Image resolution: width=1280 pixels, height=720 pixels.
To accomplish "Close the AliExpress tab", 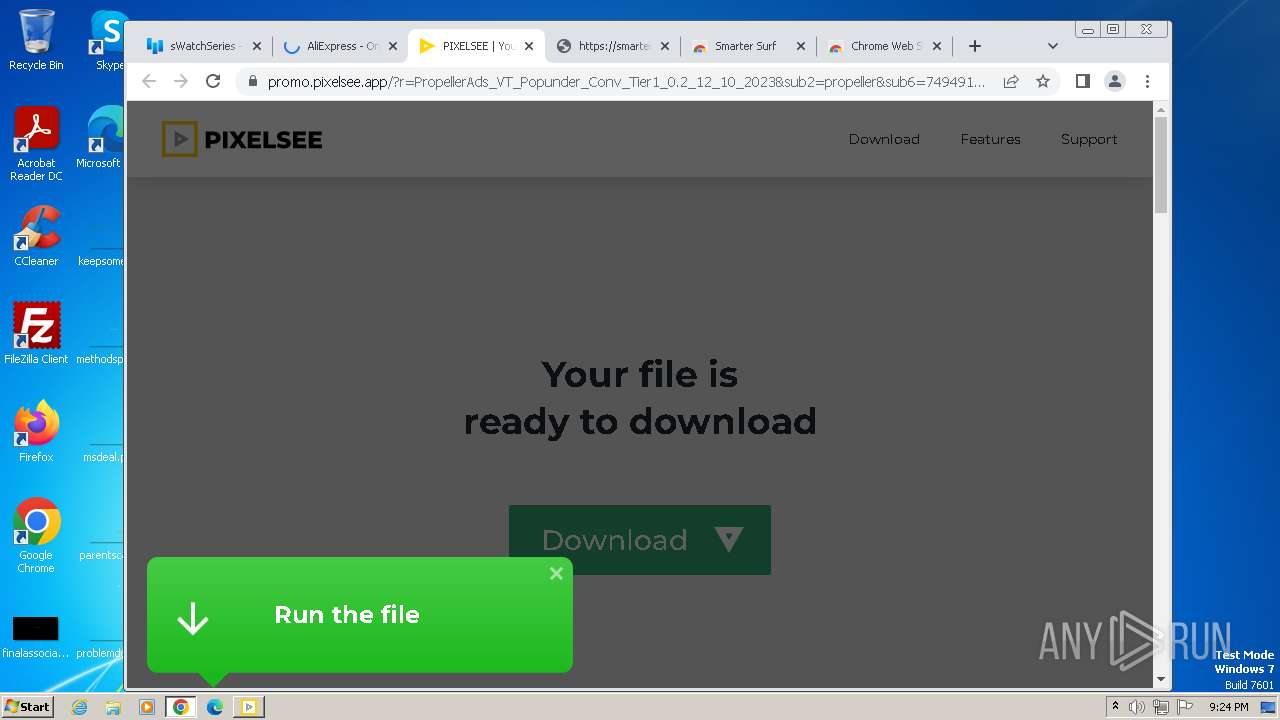I will click(x=393, y=46).
